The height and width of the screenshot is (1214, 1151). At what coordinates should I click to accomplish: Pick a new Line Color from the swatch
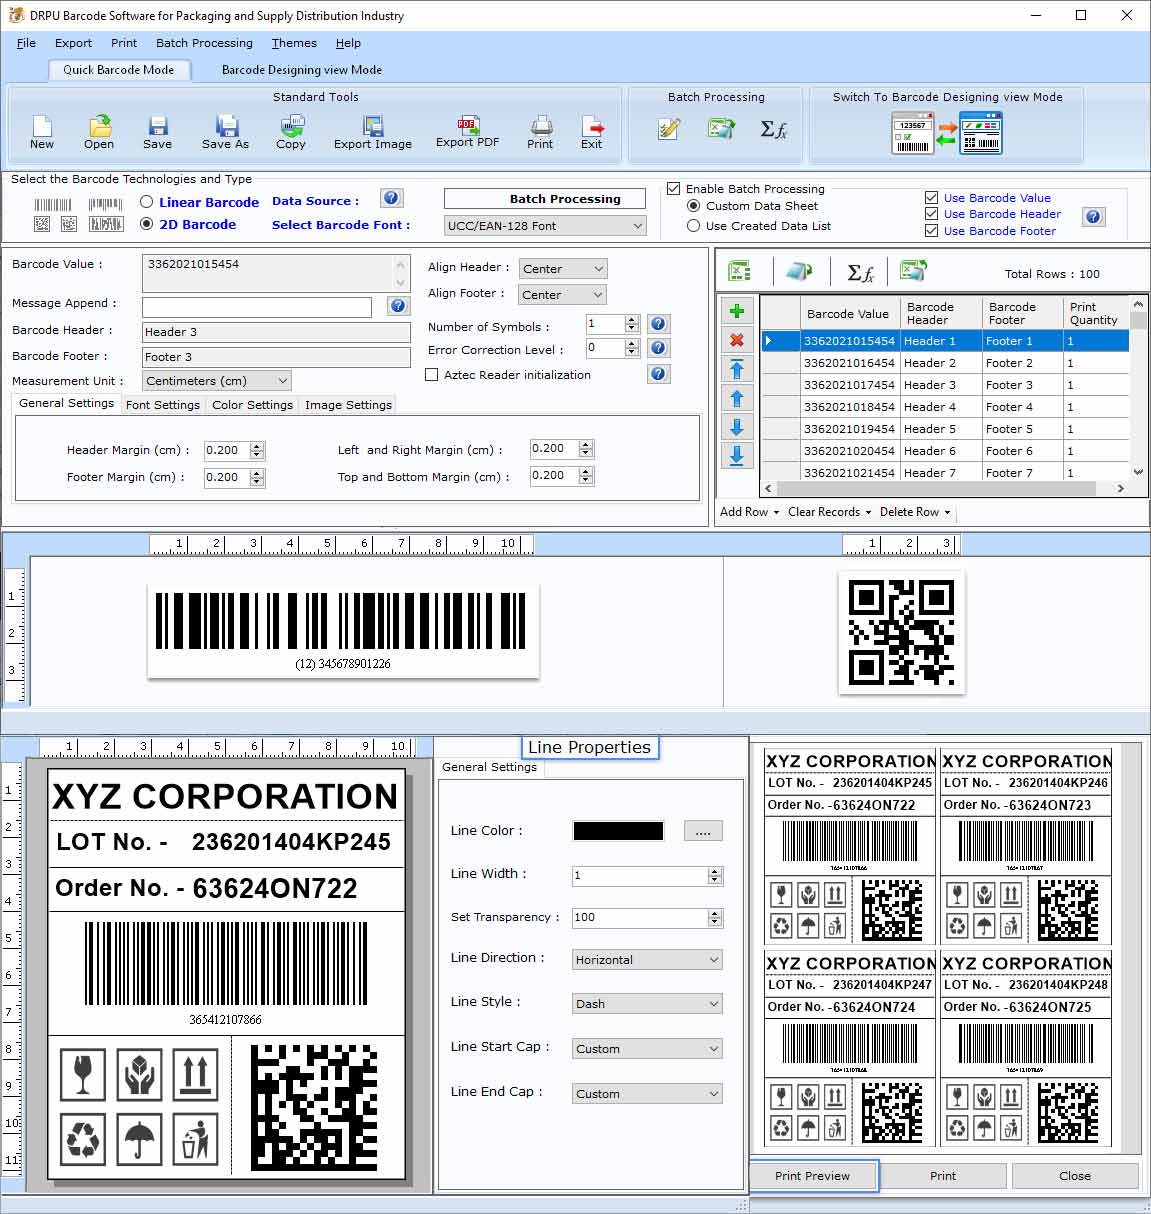point(617,830)
